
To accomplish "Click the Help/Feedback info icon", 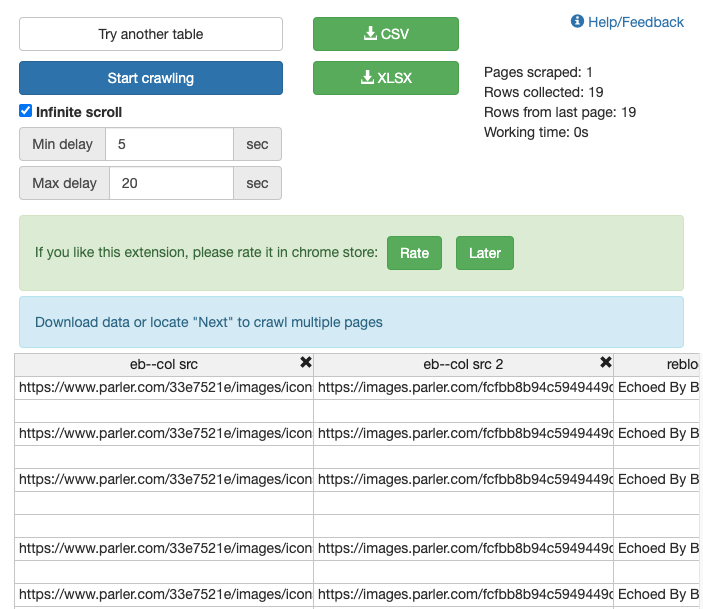I will pyautogui.click(x=577, y=22).
